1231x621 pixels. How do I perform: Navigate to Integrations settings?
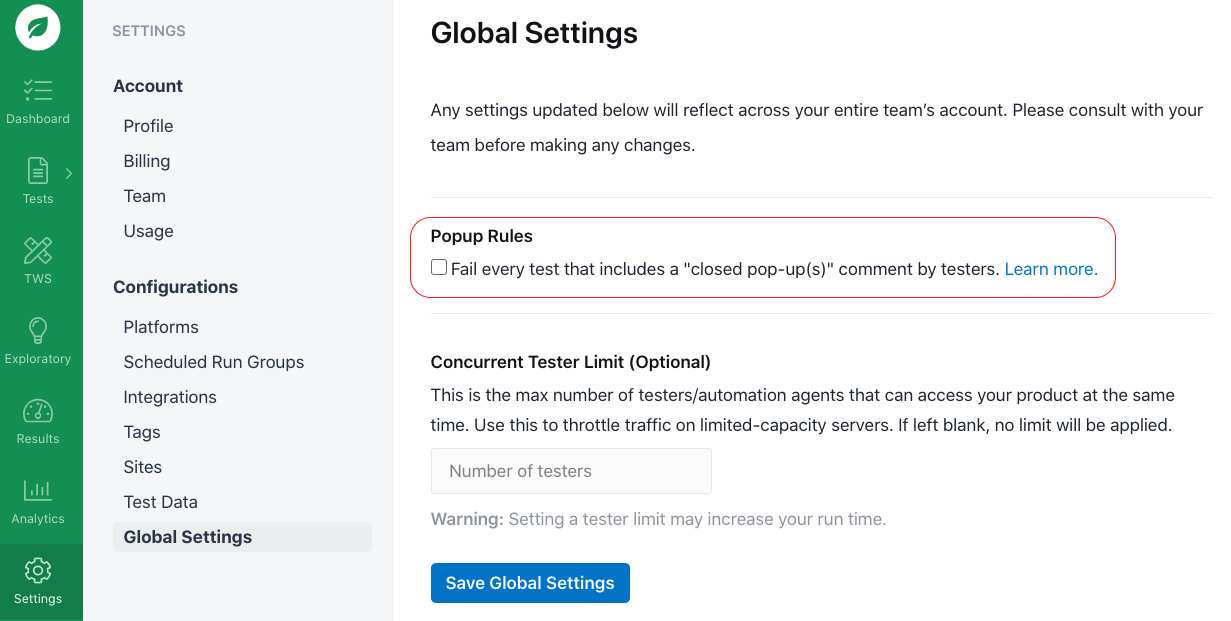pos(170,397)
